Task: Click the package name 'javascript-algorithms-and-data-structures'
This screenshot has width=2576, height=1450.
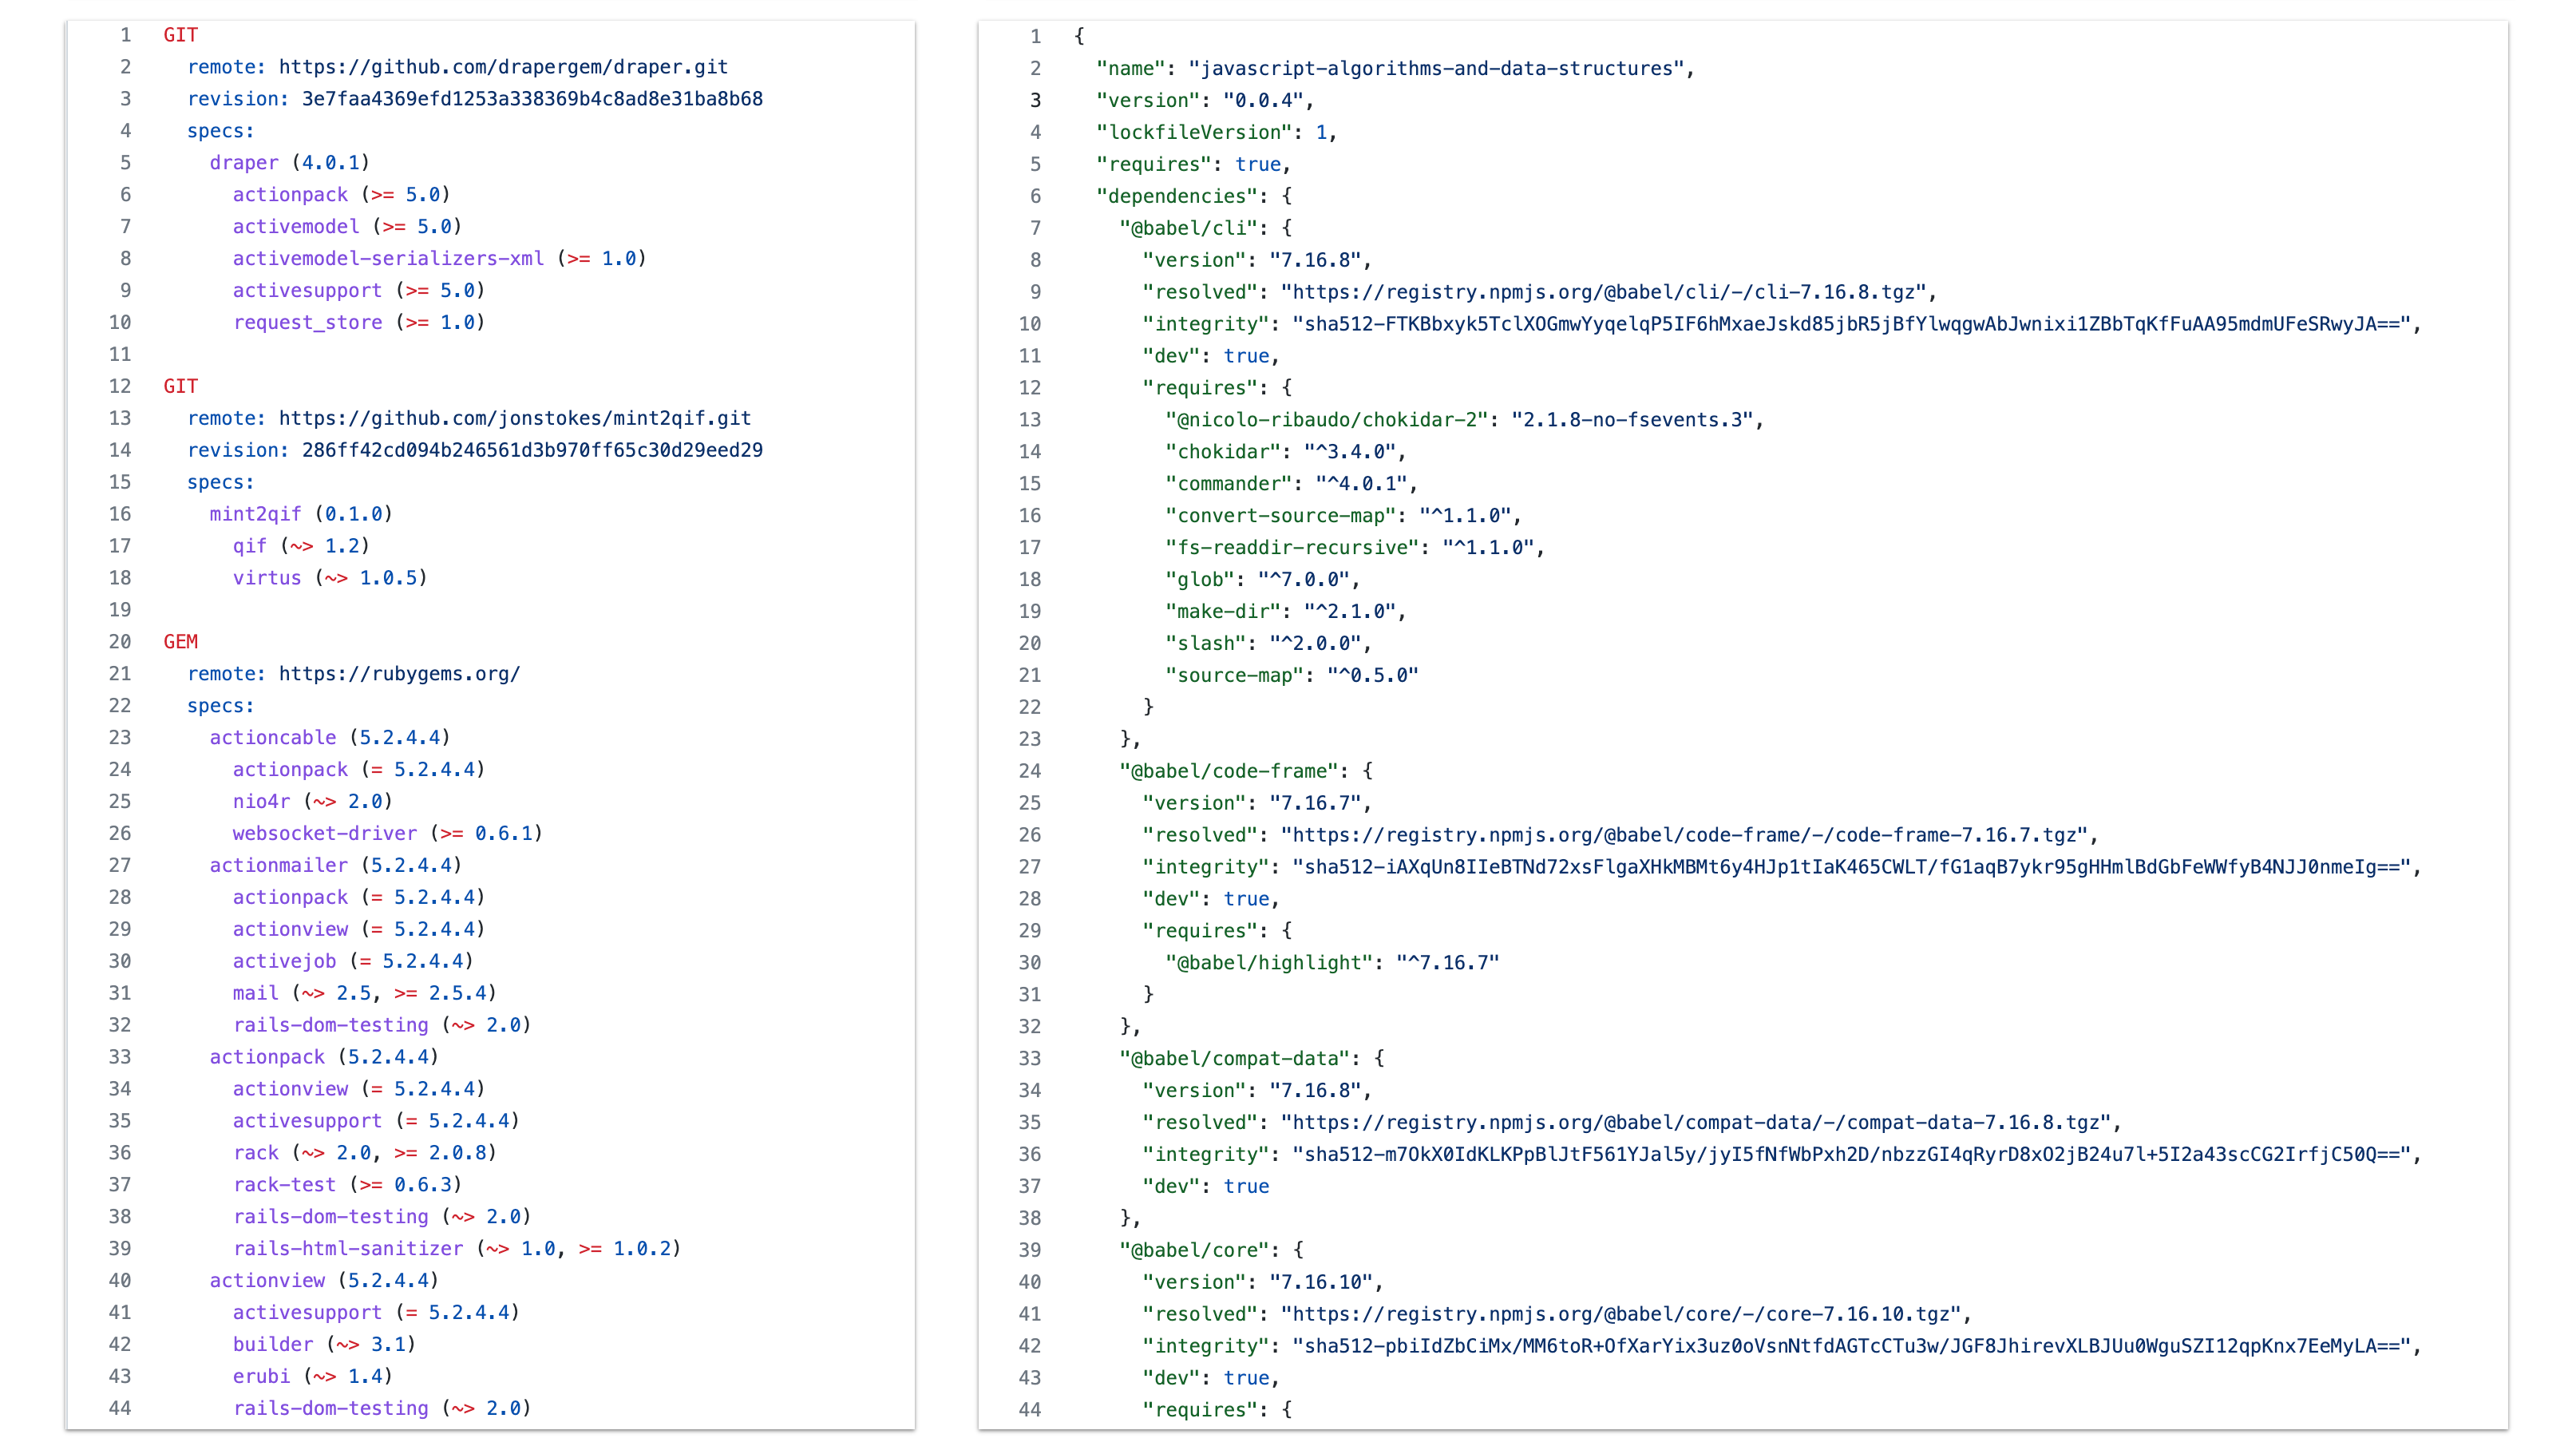Action: (x=1435, y=68)
